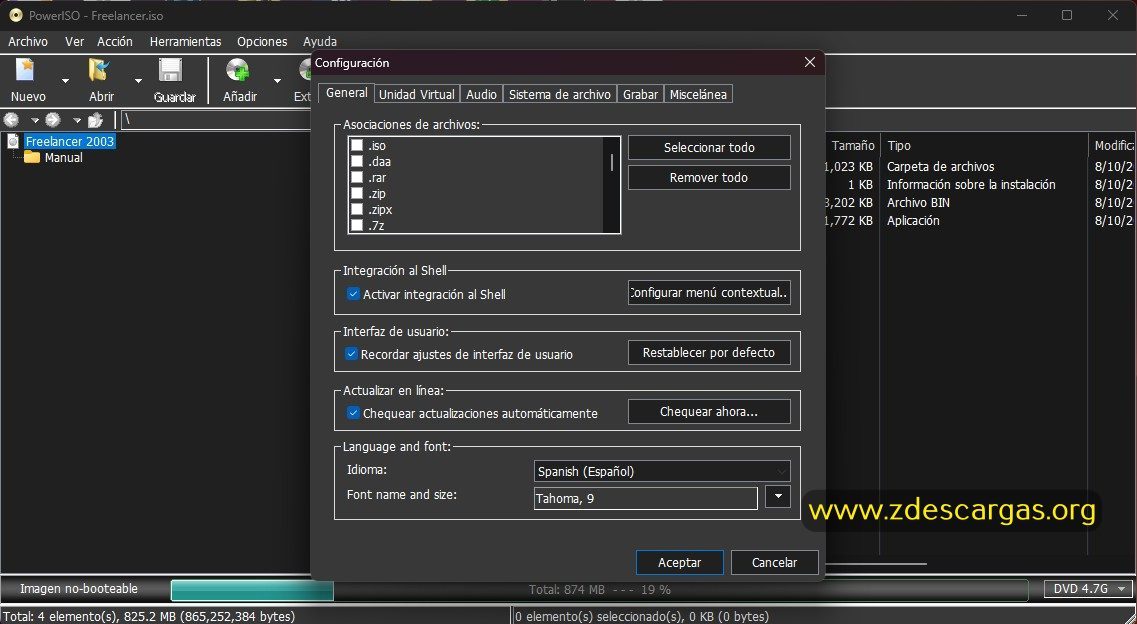Click the Aplicación type row

coord(913,221)
